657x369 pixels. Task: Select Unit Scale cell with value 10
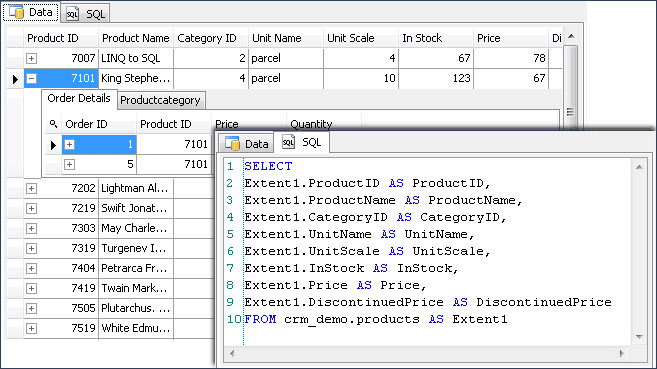[361, 78]
